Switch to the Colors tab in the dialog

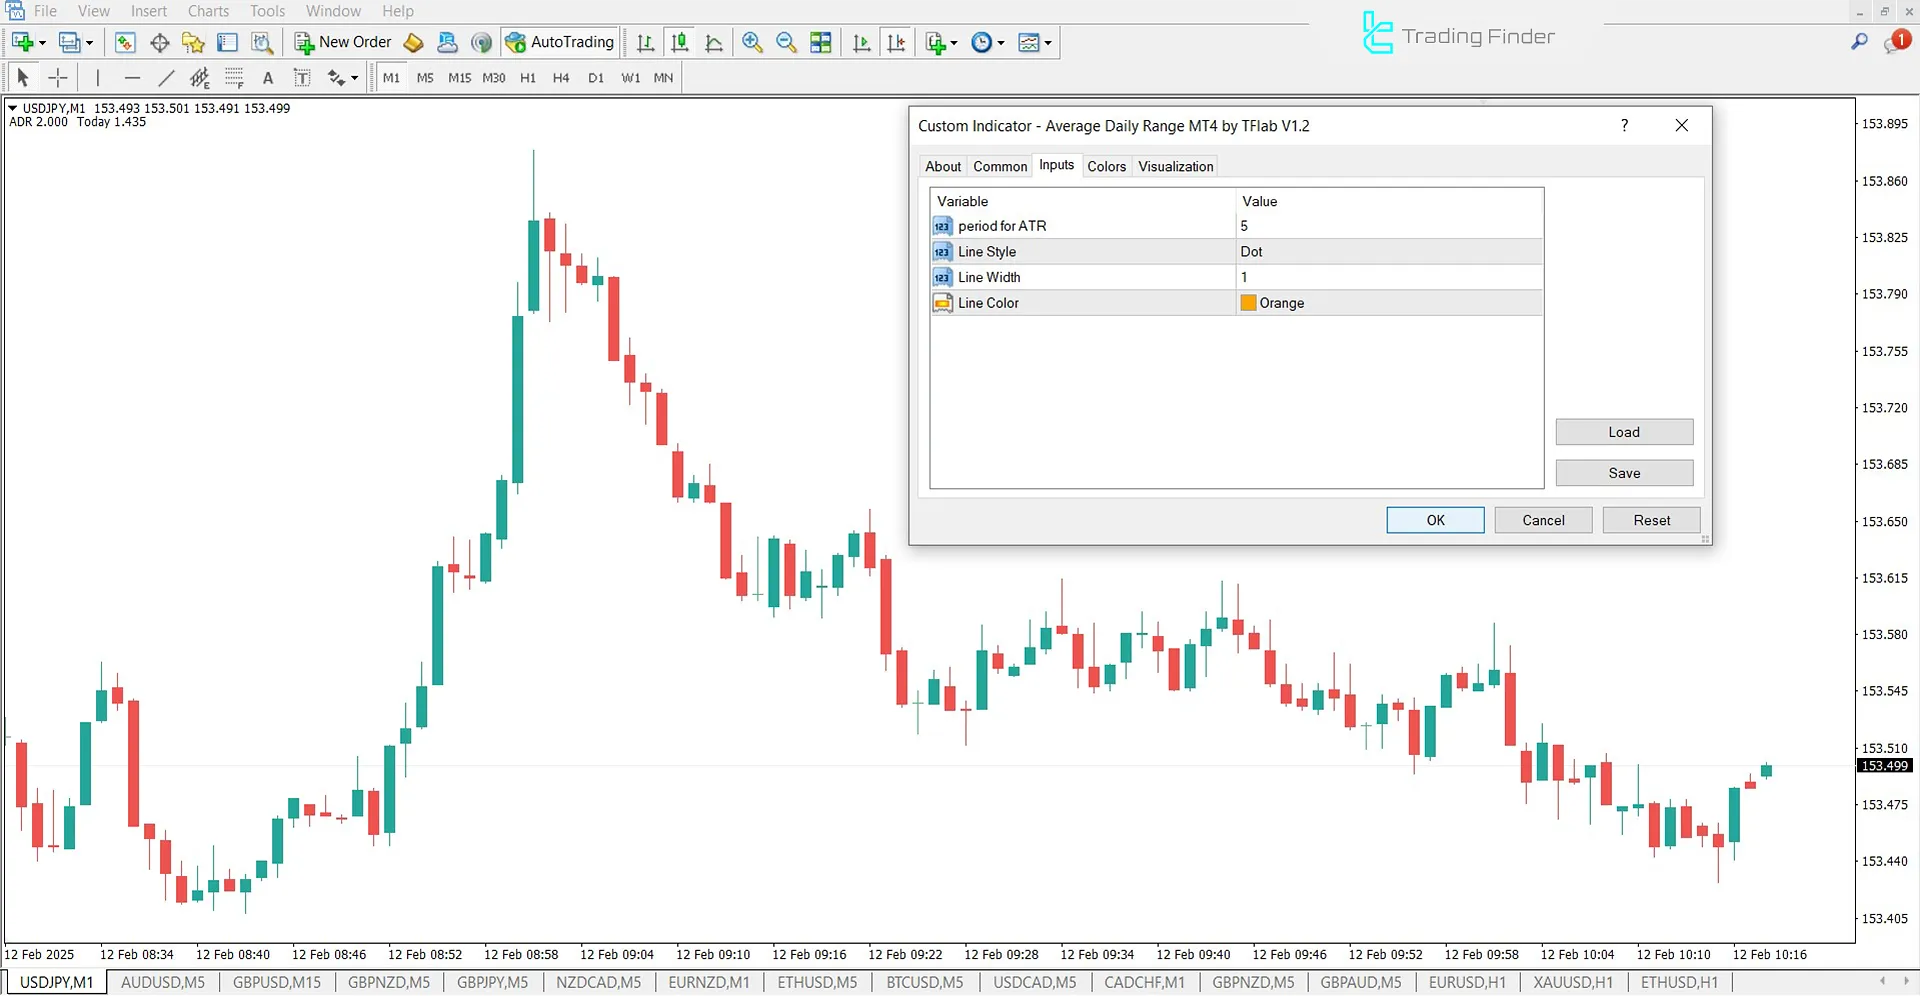tap(1106, 166)
